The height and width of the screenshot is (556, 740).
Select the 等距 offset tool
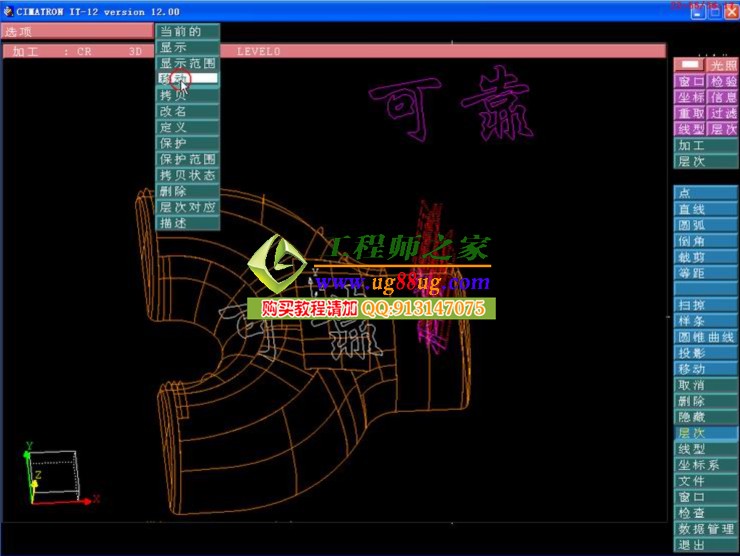tap(706, 273)
